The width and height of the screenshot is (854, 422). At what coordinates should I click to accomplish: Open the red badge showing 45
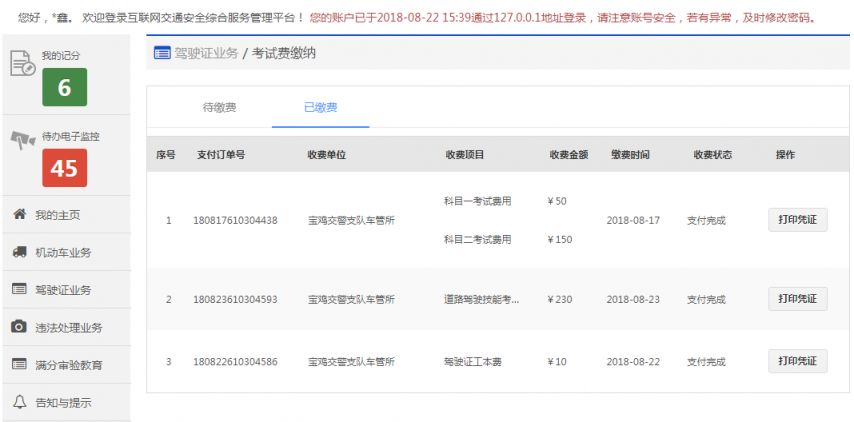click(x=64, y=168)
